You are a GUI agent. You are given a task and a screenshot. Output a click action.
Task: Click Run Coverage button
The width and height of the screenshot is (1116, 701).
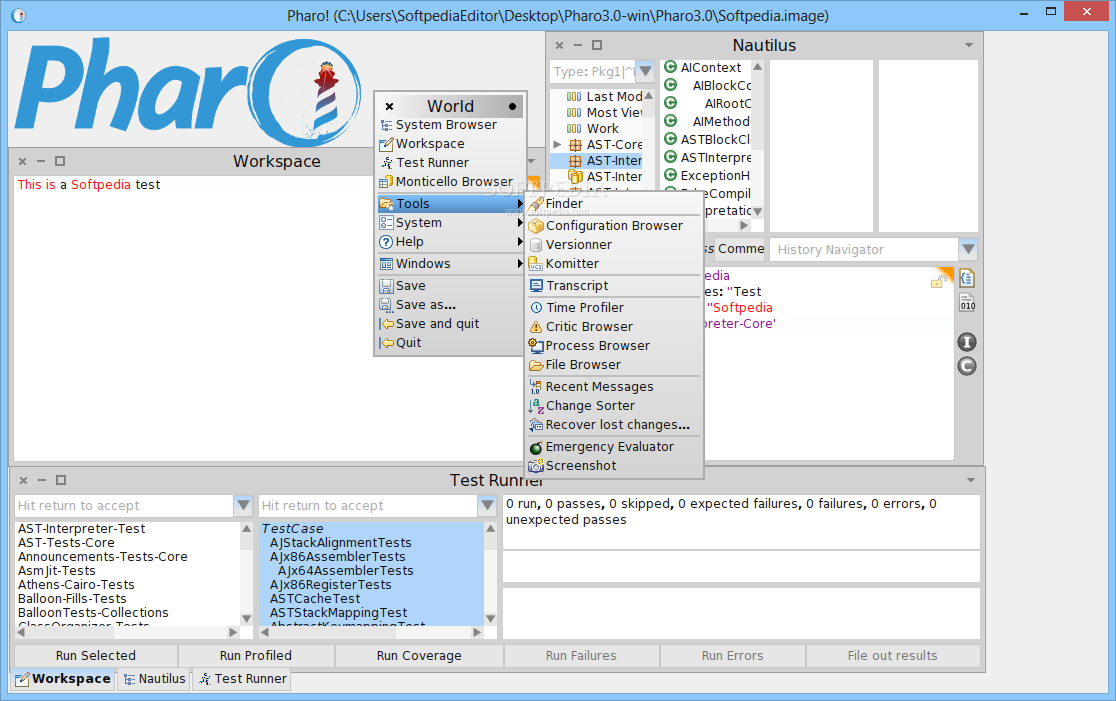click(x=419, y=655)
